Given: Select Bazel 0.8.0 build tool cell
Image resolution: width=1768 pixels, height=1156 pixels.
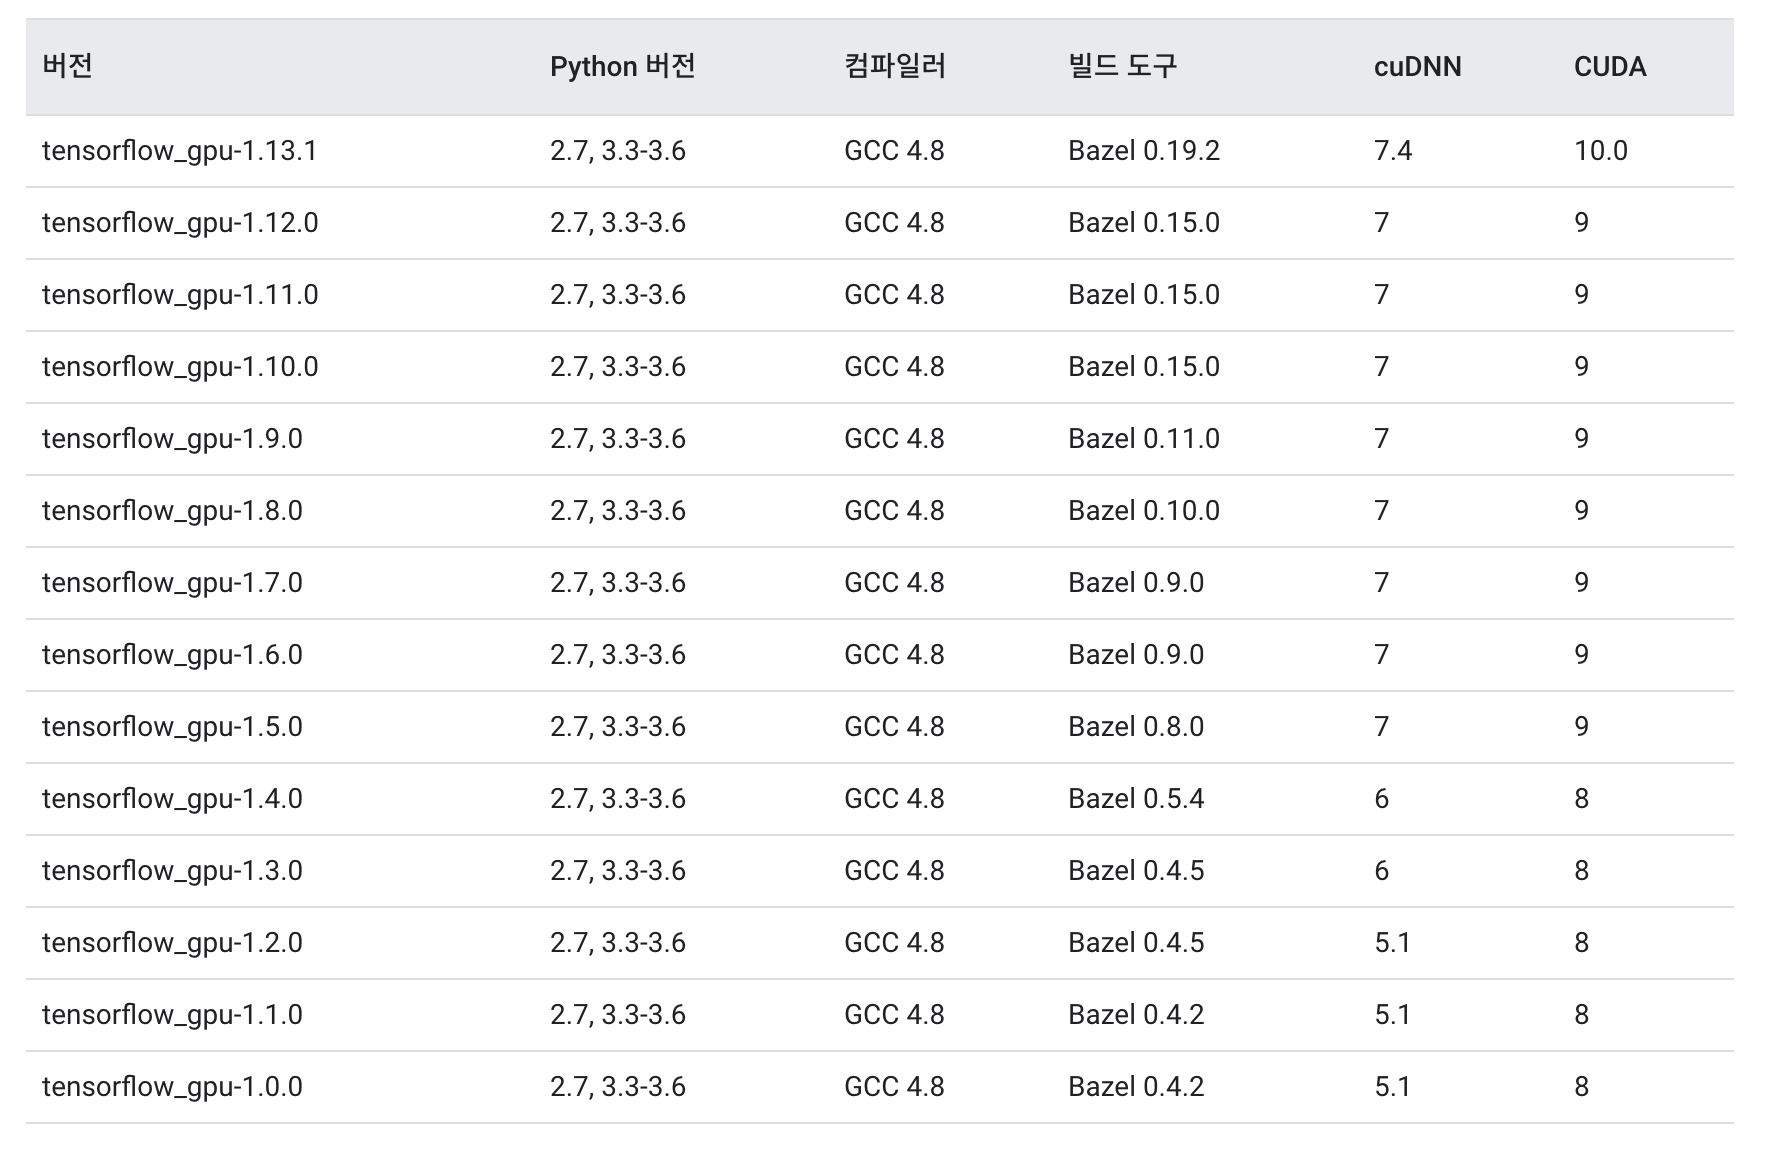Looking at the screenshot, I should tap(1136, 727).
